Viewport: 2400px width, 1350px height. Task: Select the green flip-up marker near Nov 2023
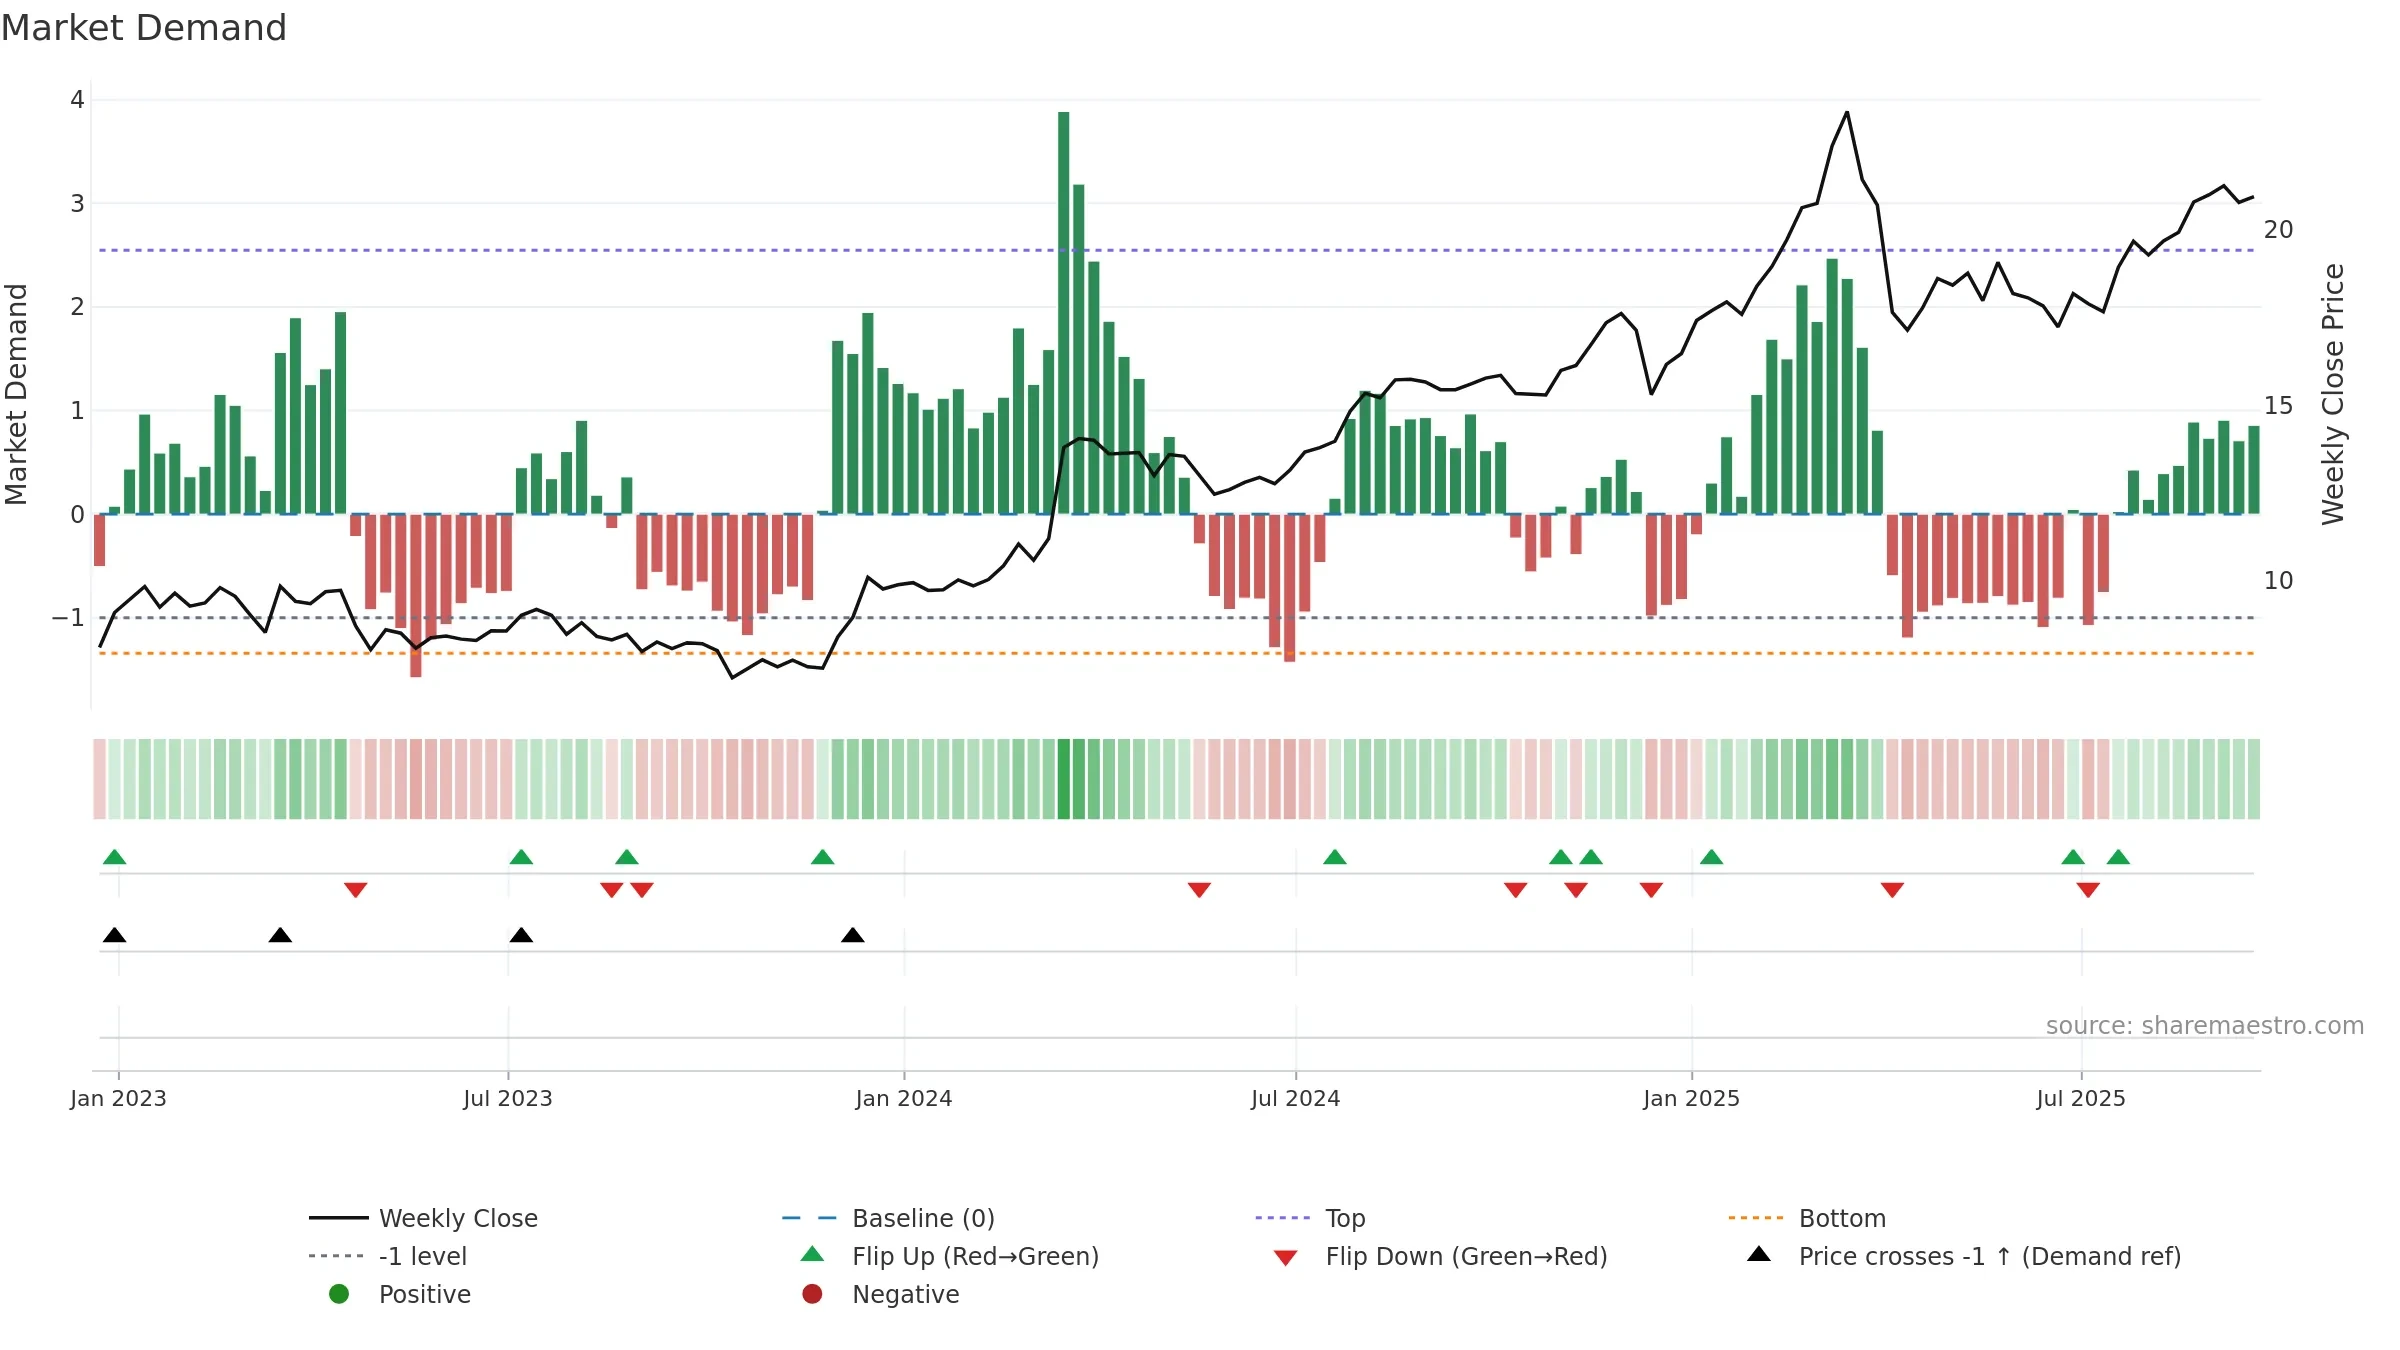click(x=823, y=857)
